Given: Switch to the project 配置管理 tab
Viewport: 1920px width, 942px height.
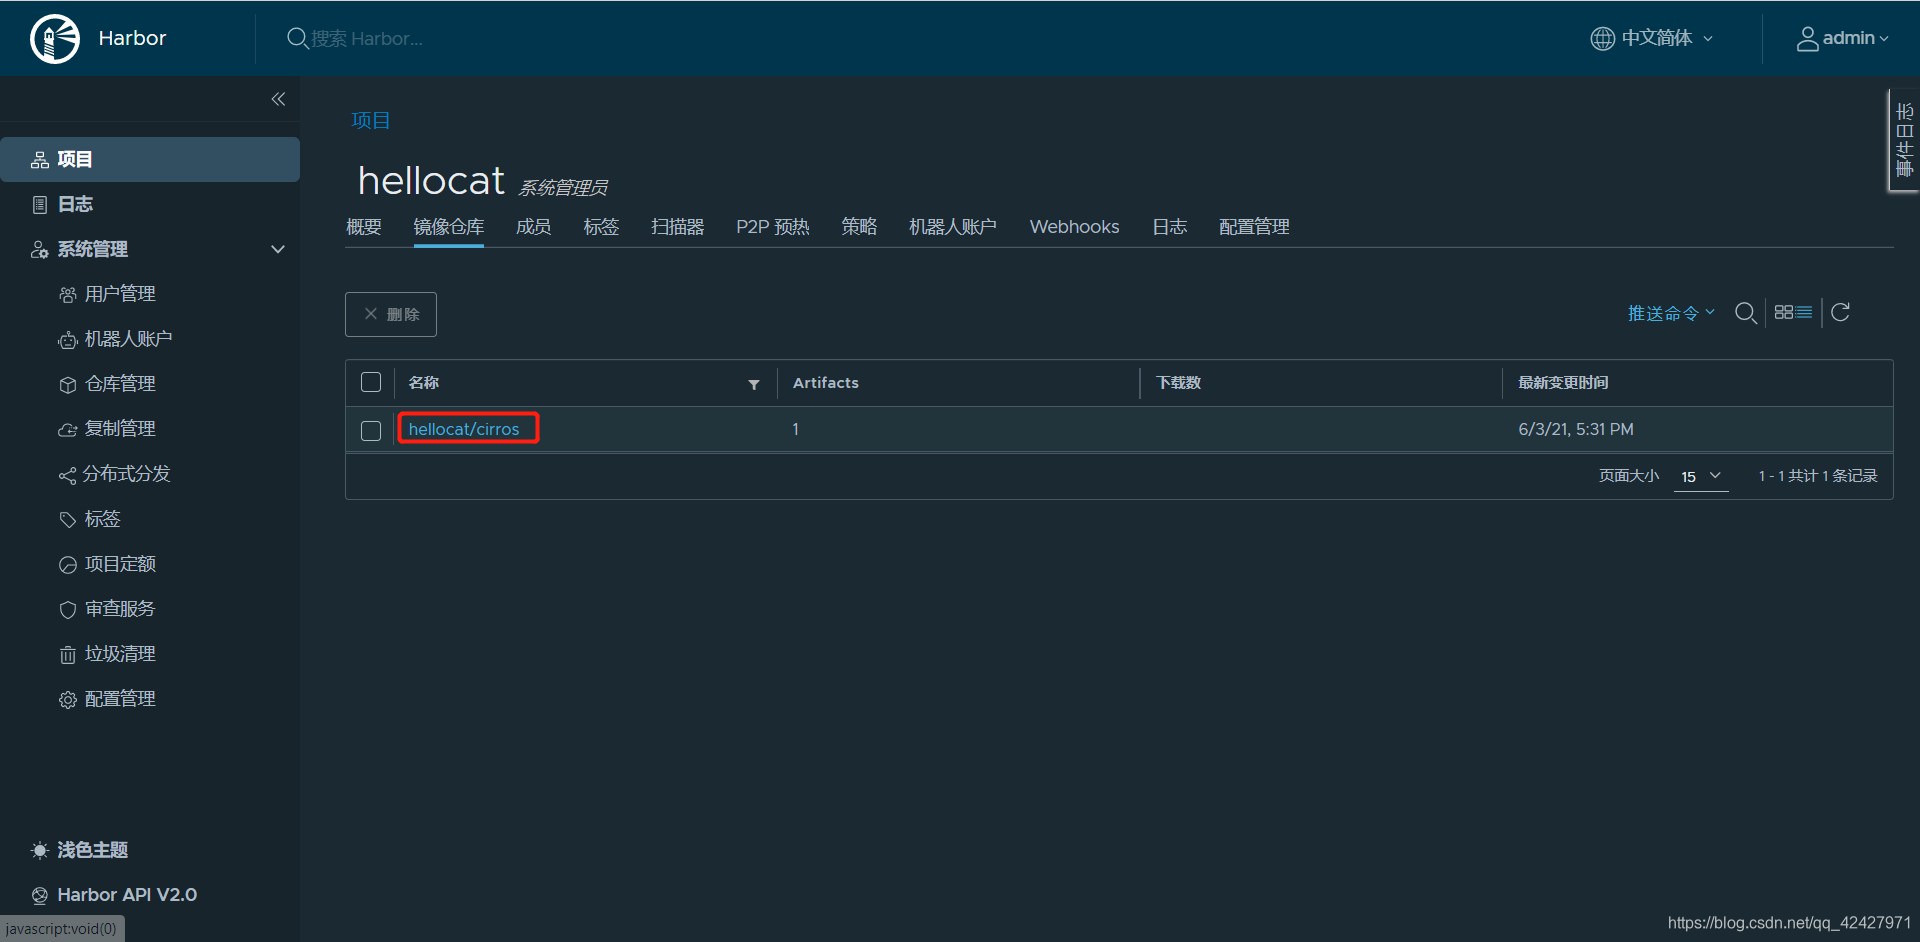Looking at the screenshot, I should [x=1254, y=227].
